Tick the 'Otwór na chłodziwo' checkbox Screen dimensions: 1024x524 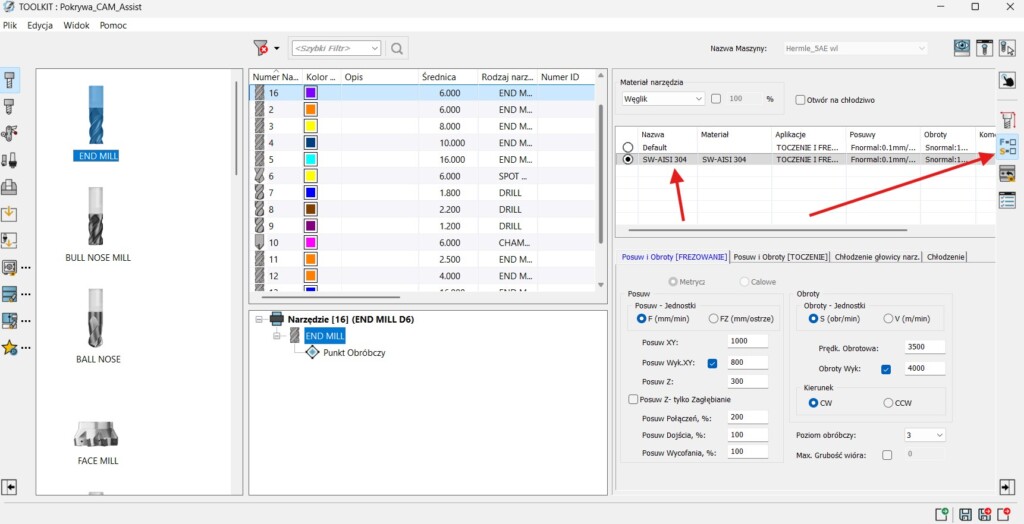coord(800,99)
